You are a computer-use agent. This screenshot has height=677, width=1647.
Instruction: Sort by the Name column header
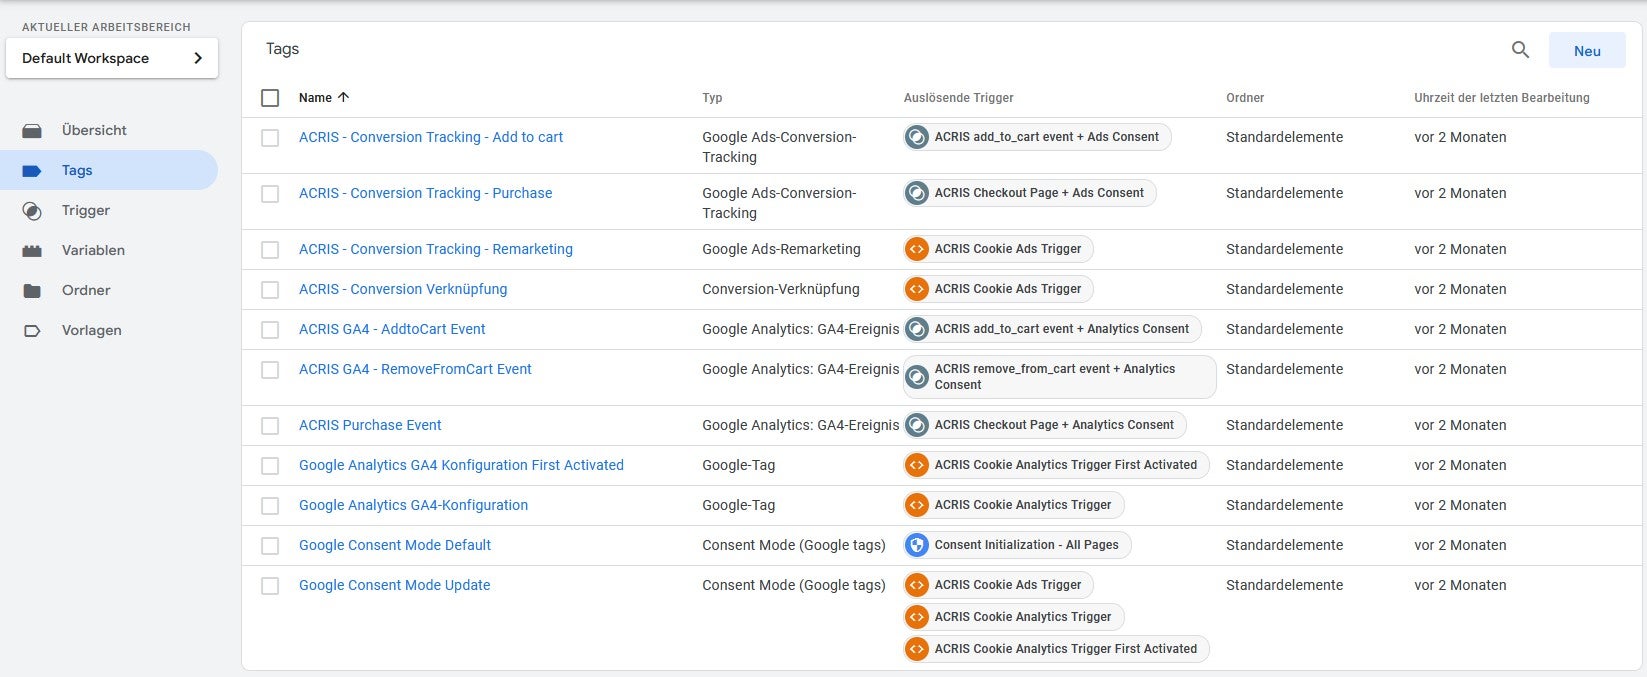pos(315,97)
